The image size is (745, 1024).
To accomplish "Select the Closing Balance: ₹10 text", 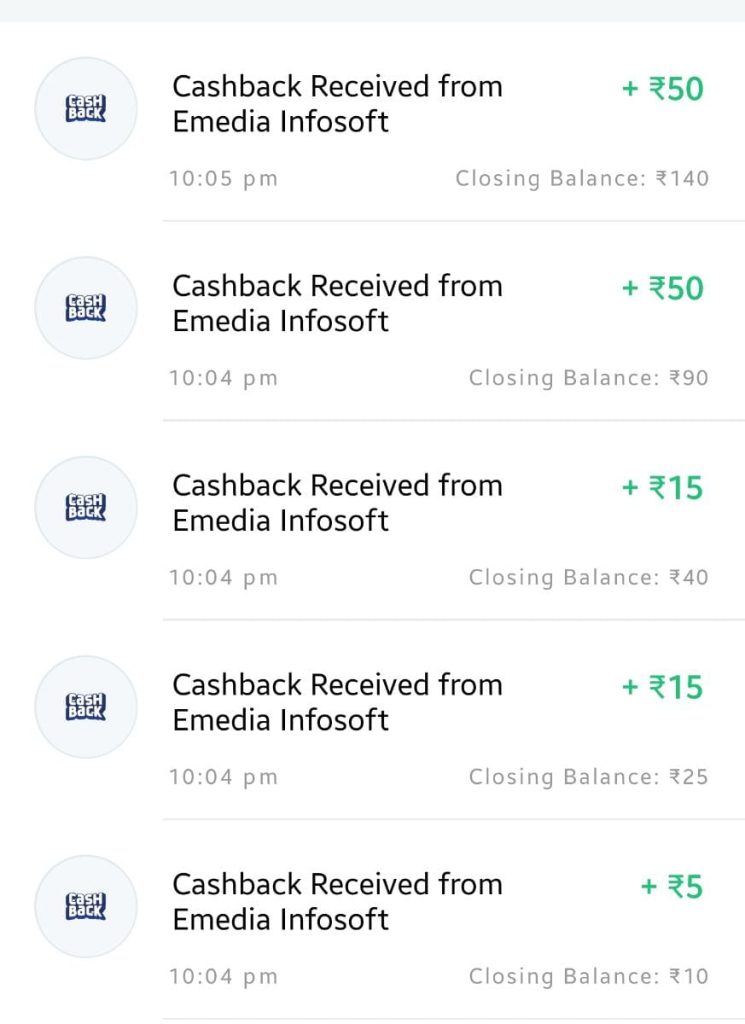I will point(588,977).
